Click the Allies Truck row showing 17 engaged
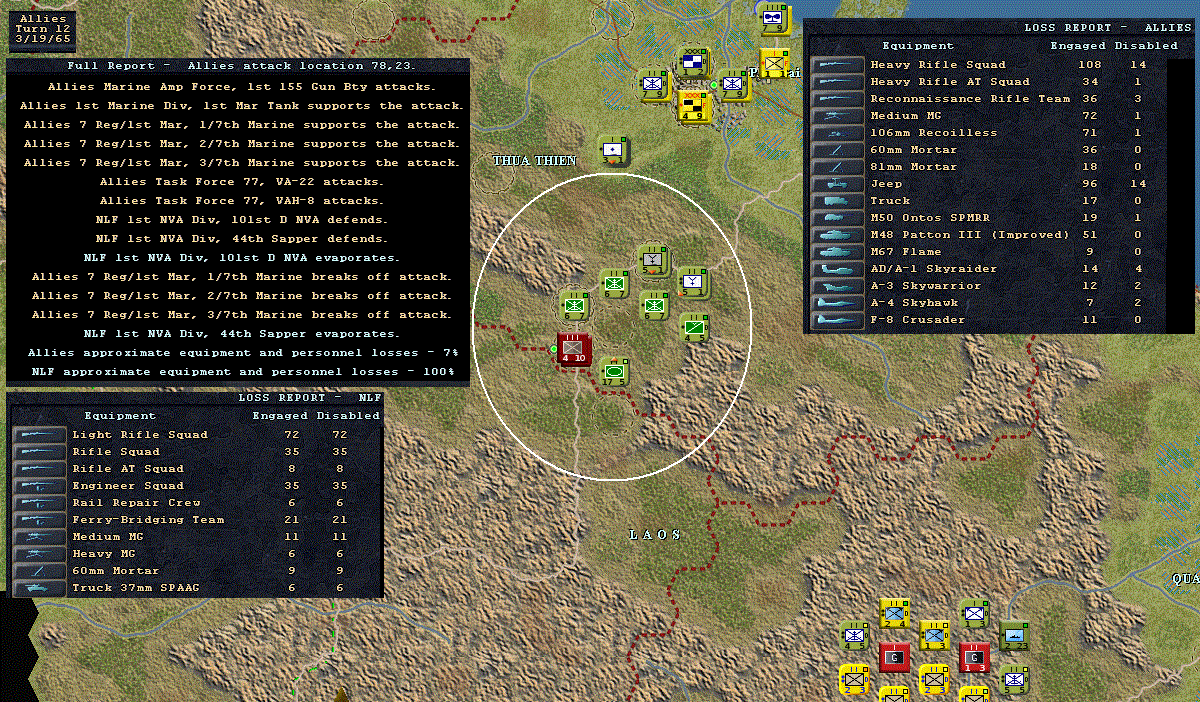The image size is (1200, 702). [x=990, y=201]
